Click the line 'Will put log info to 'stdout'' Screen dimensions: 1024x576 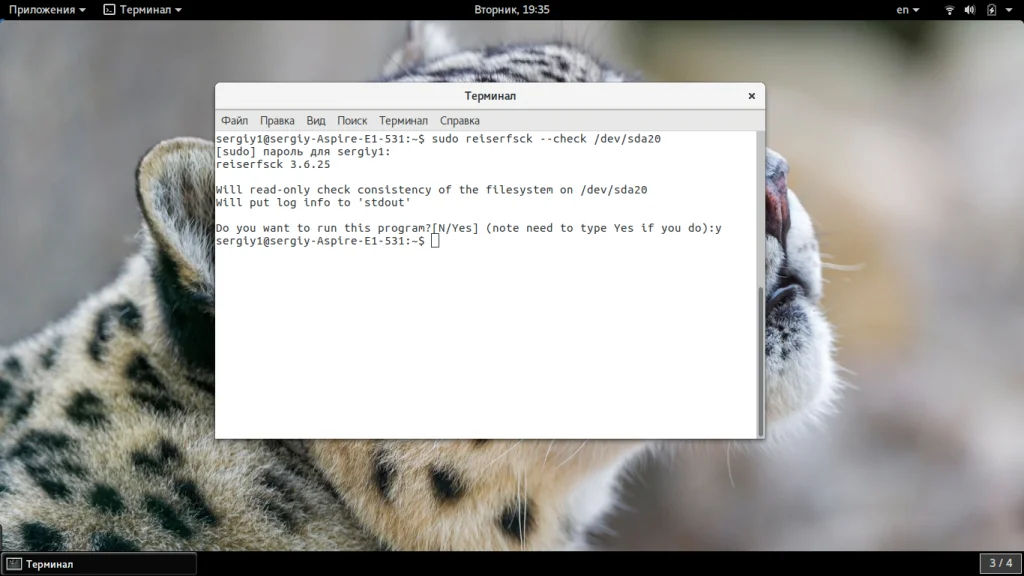313,202
